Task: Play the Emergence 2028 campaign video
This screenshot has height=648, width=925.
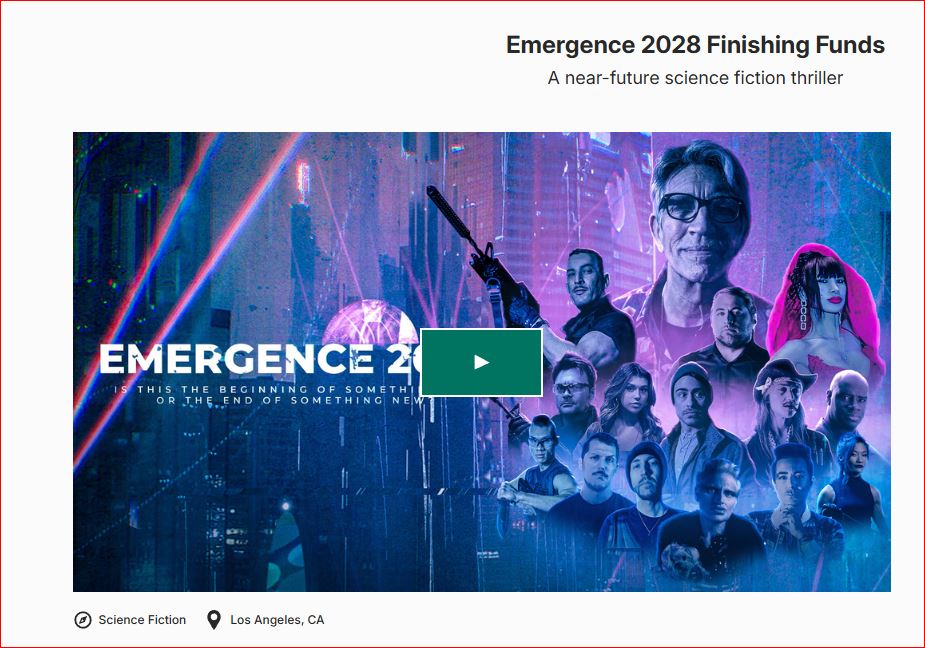Action: (x=481, y=362)
